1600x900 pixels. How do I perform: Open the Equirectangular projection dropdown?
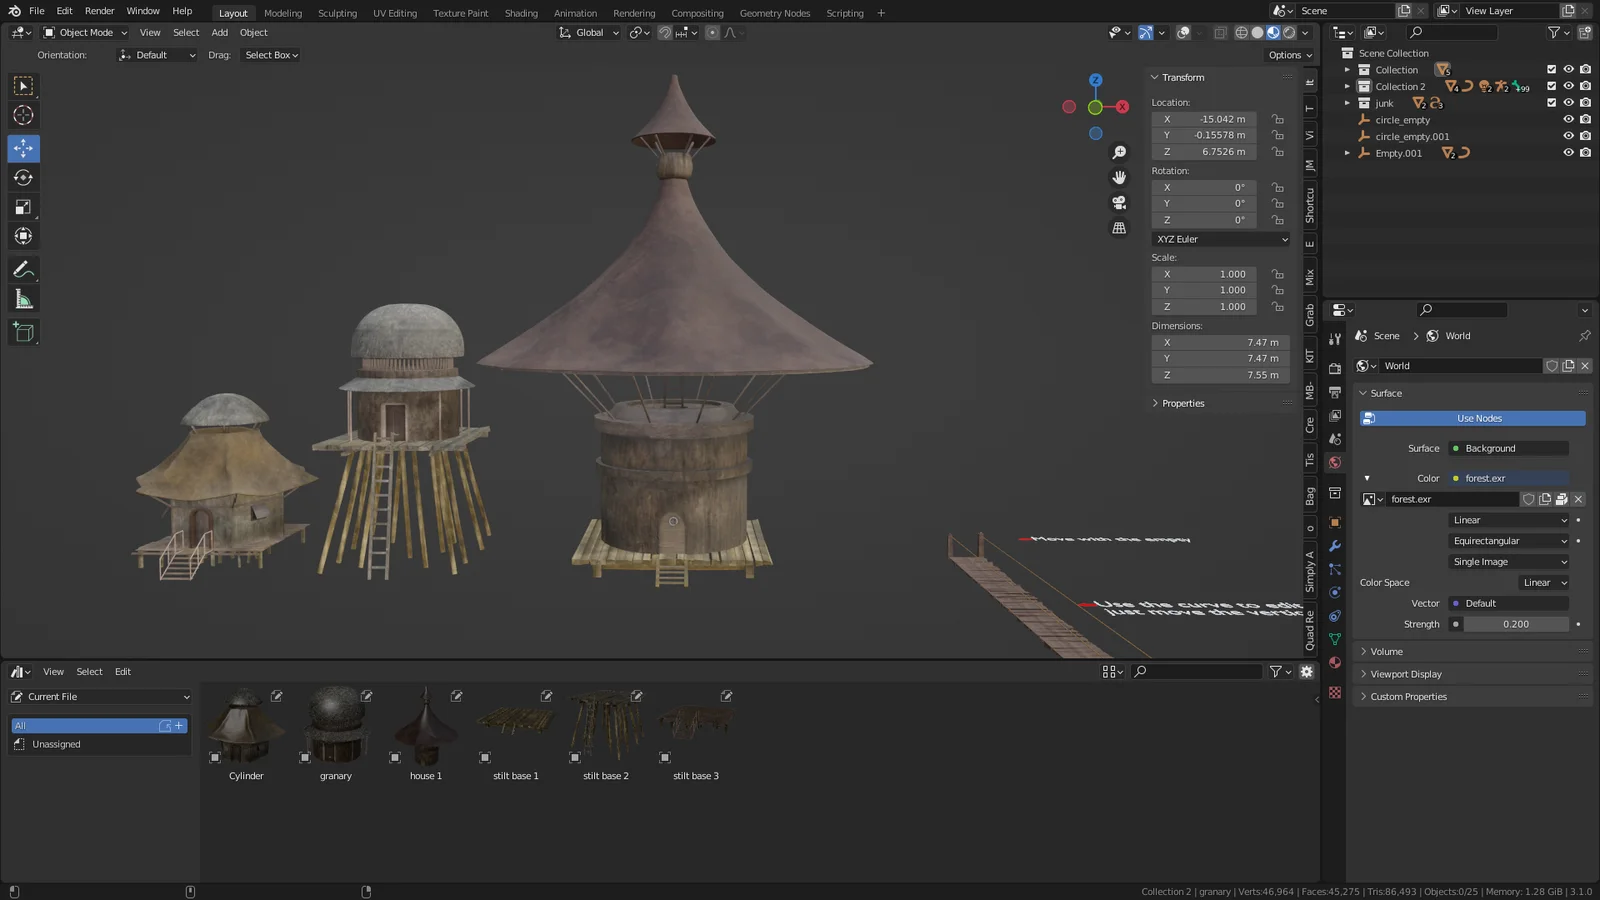point(1508,540)
